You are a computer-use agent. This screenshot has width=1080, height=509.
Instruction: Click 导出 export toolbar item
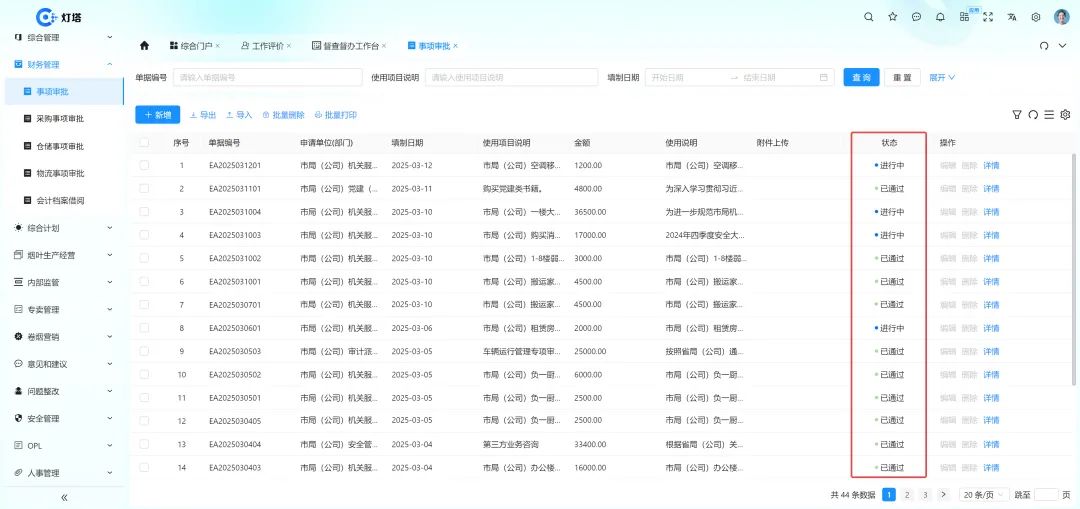point(202,115)
